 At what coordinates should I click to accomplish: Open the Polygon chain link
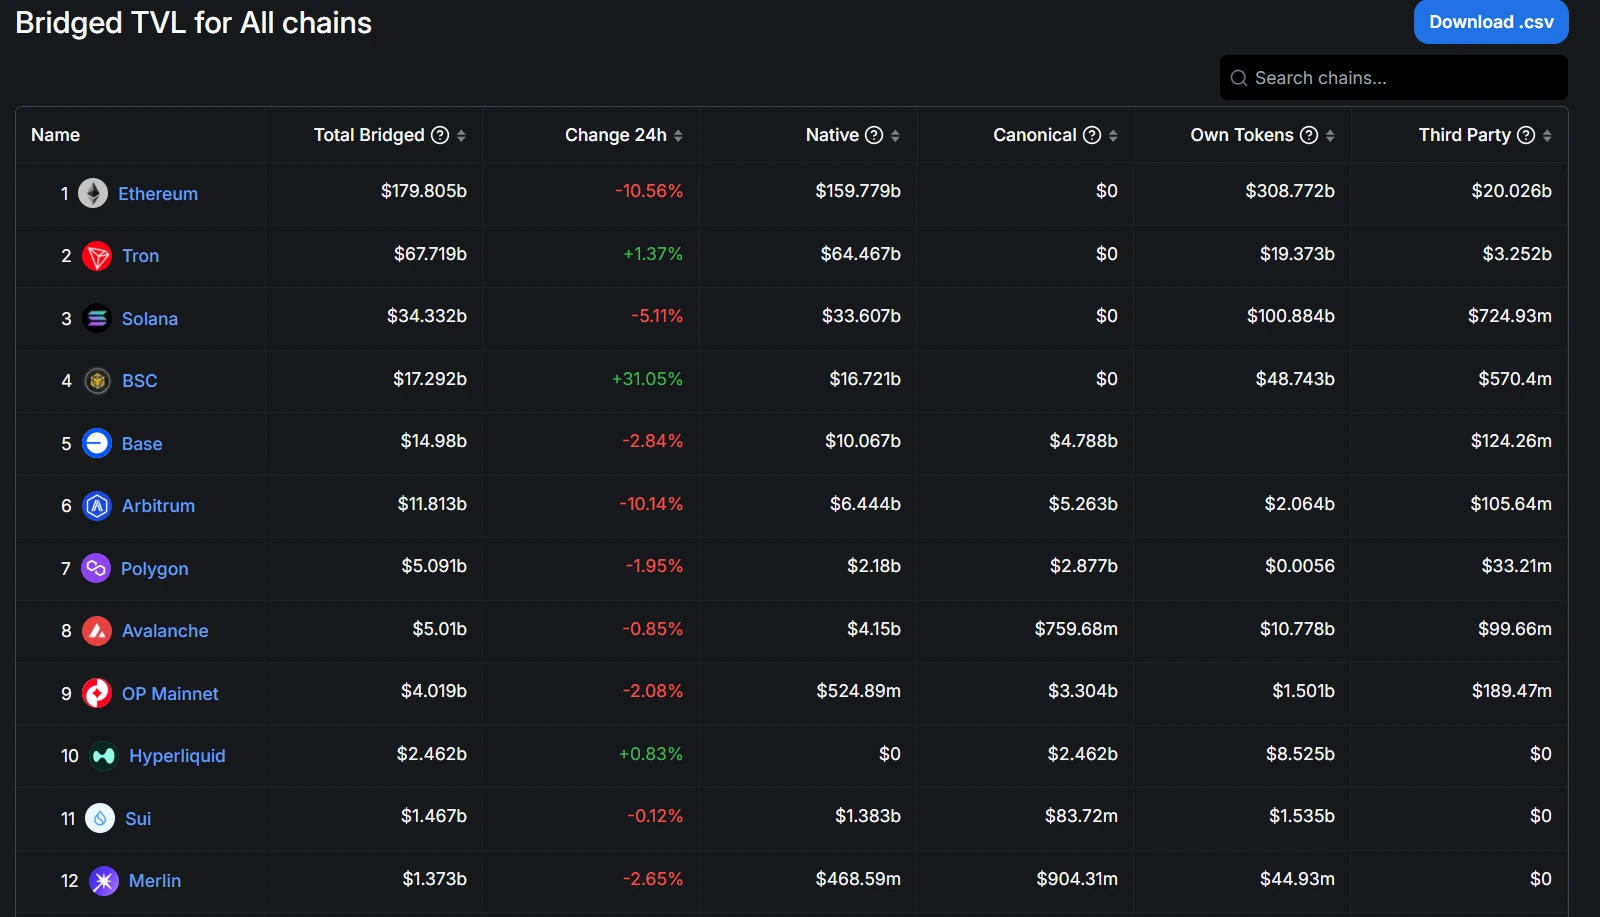(155, 569)
